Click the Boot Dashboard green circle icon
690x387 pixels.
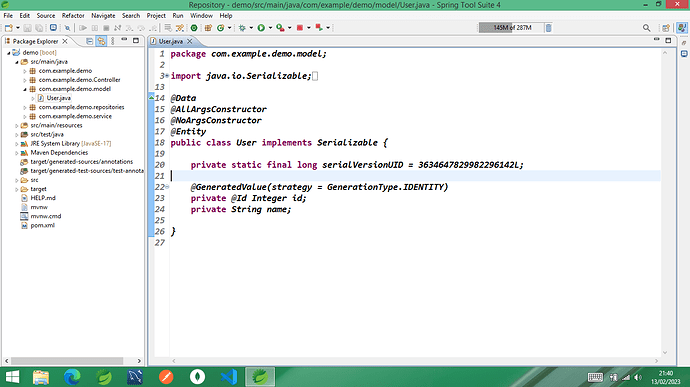pyautogui.click(x=194, y=28)
